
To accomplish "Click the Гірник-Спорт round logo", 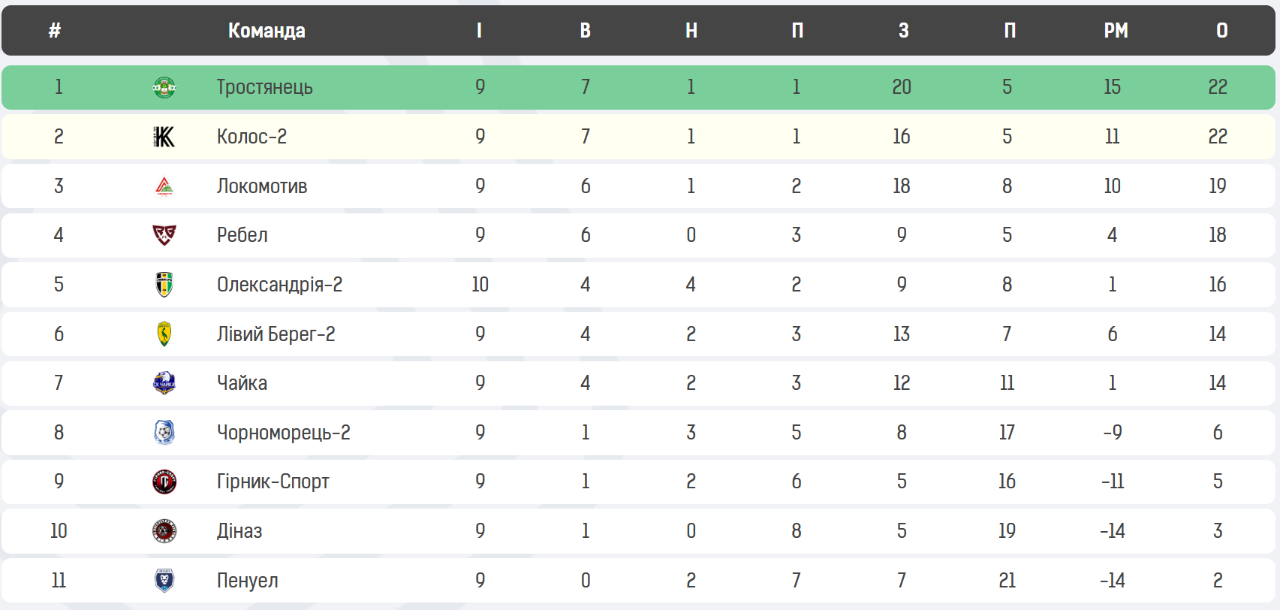I will tap(164, 482).
